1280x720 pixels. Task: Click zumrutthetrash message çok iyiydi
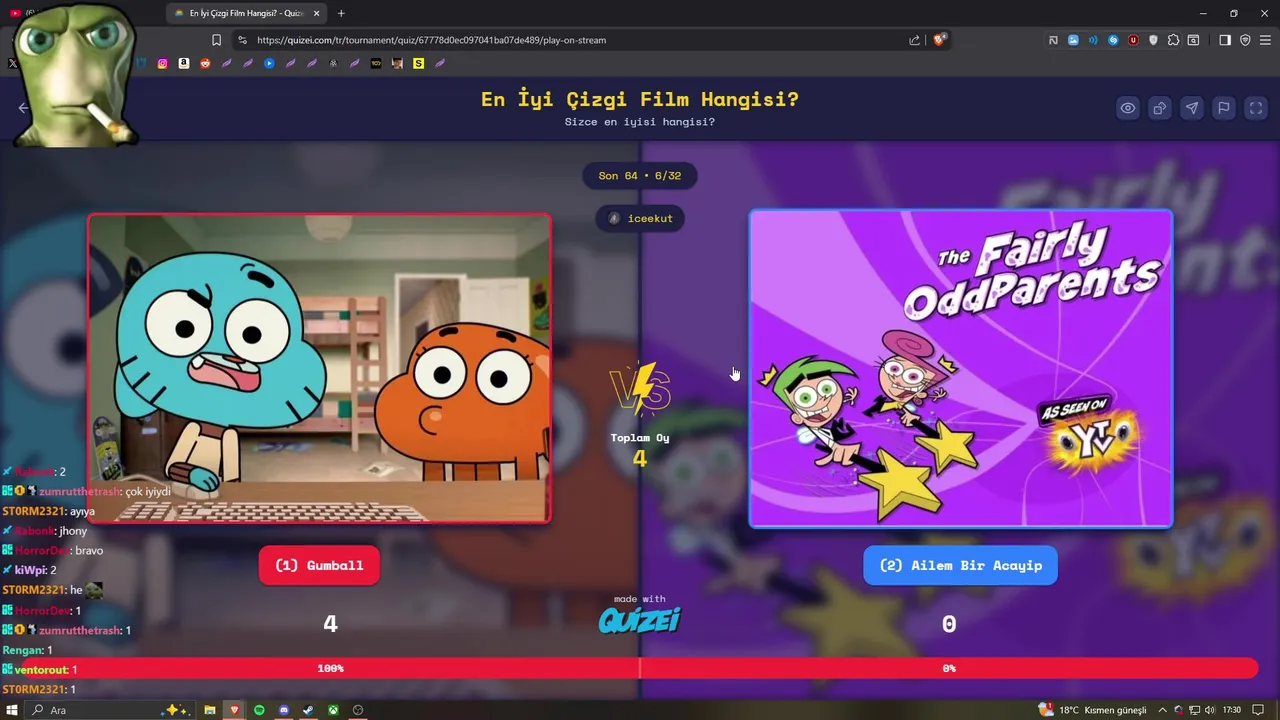coord(148,491)
